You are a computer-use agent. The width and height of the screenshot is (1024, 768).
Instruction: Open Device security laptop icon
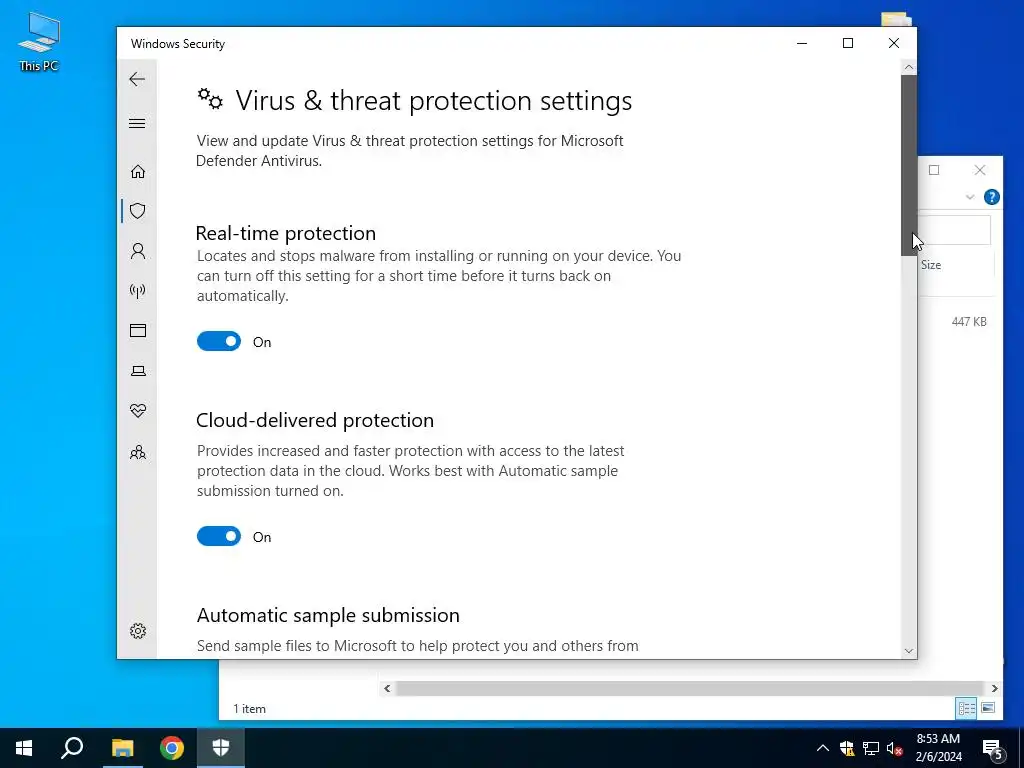[x=138, y=371]
